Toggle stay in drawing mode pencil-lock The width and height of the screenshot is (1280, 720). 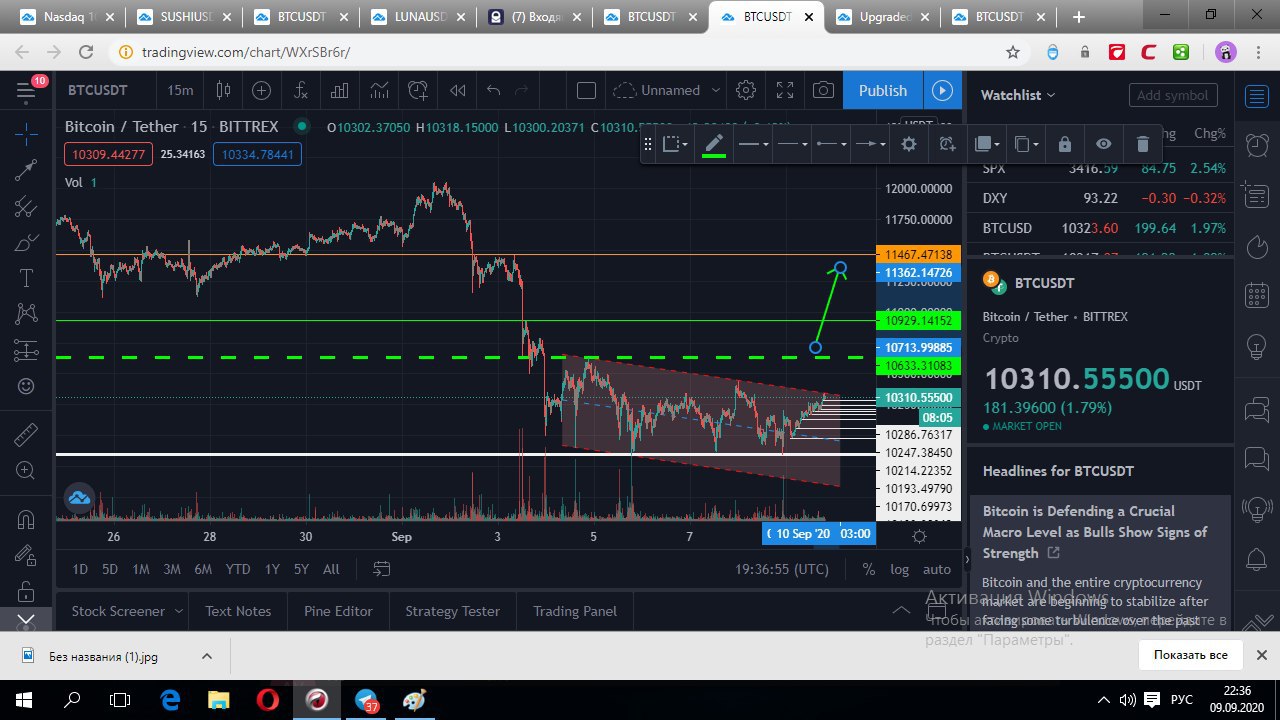26,555
